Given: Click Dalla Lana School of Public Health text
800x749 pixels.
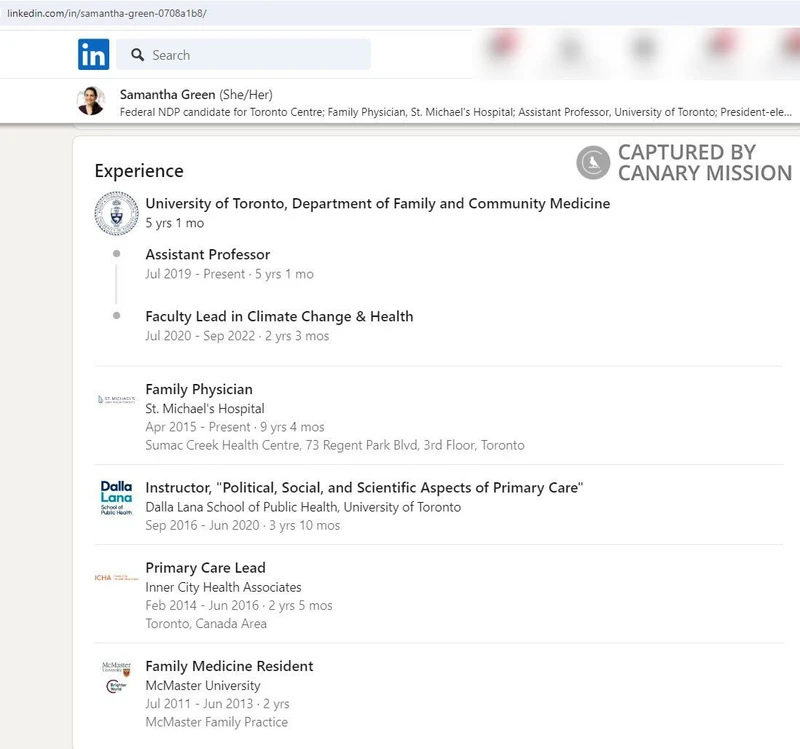Looking at the screenshot, I should (x=303, y=507).
